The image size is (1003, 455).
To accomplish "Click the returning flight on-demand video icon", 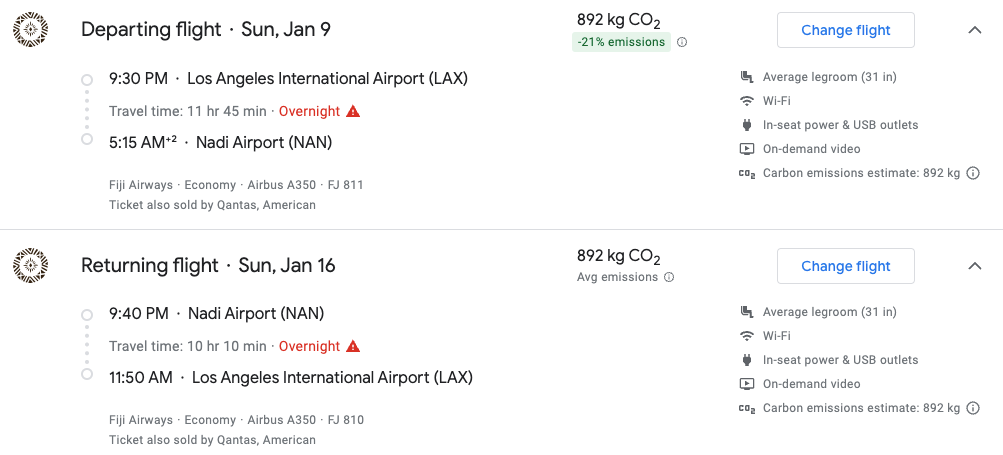I will (746, 384).
